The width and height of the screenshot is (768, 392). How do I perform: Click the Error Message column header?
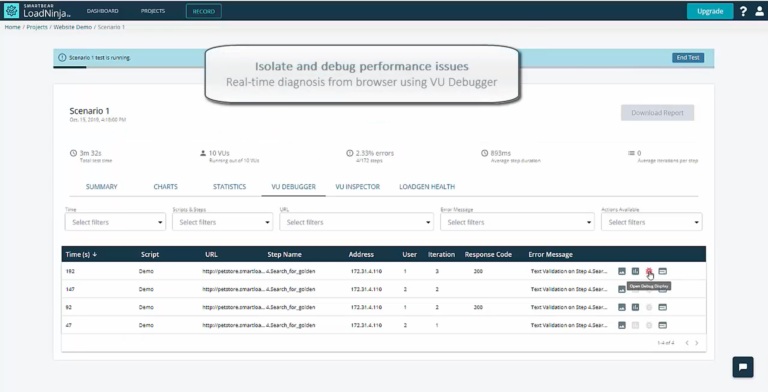click(551, 254)
